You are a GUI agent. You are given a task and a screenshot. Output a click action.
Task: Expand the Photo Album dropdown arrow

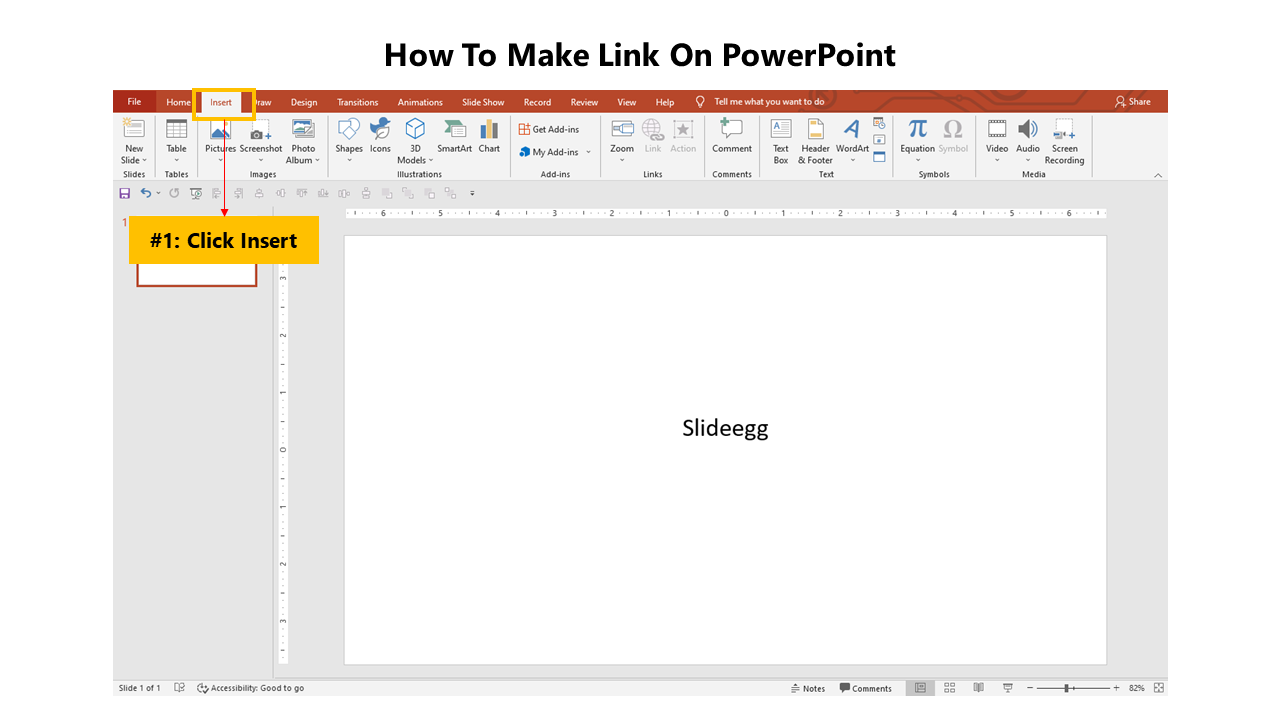pos(317,160)
